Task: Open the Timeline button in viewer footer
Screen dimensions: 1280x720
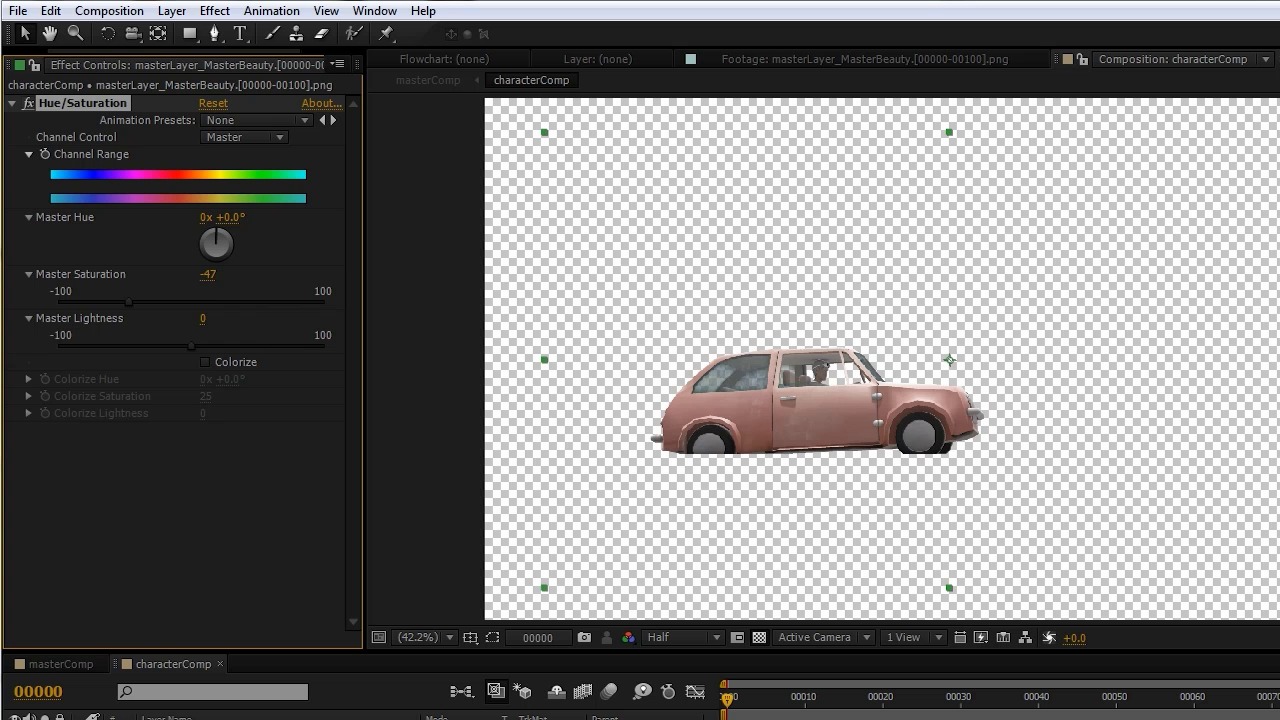Action: pyautogui.click(x=1003, y=637)
